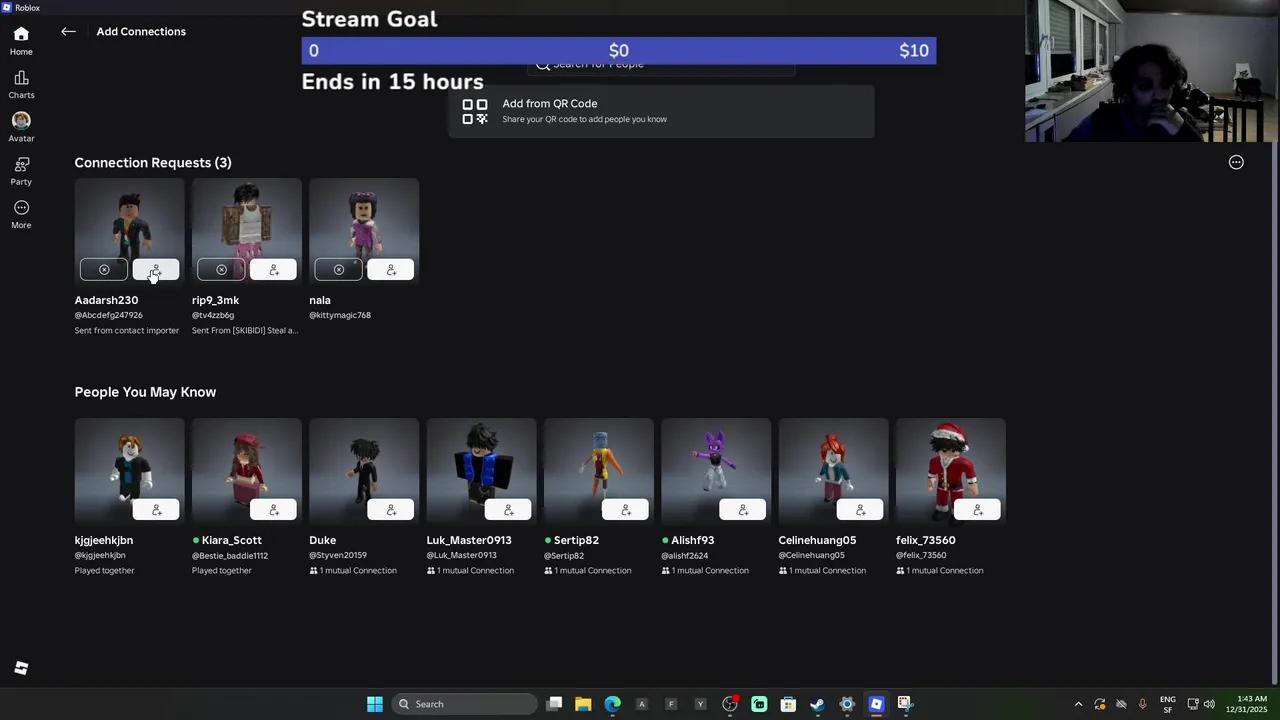Open ENG language switcher in tray

click(x=1167, y=704)
